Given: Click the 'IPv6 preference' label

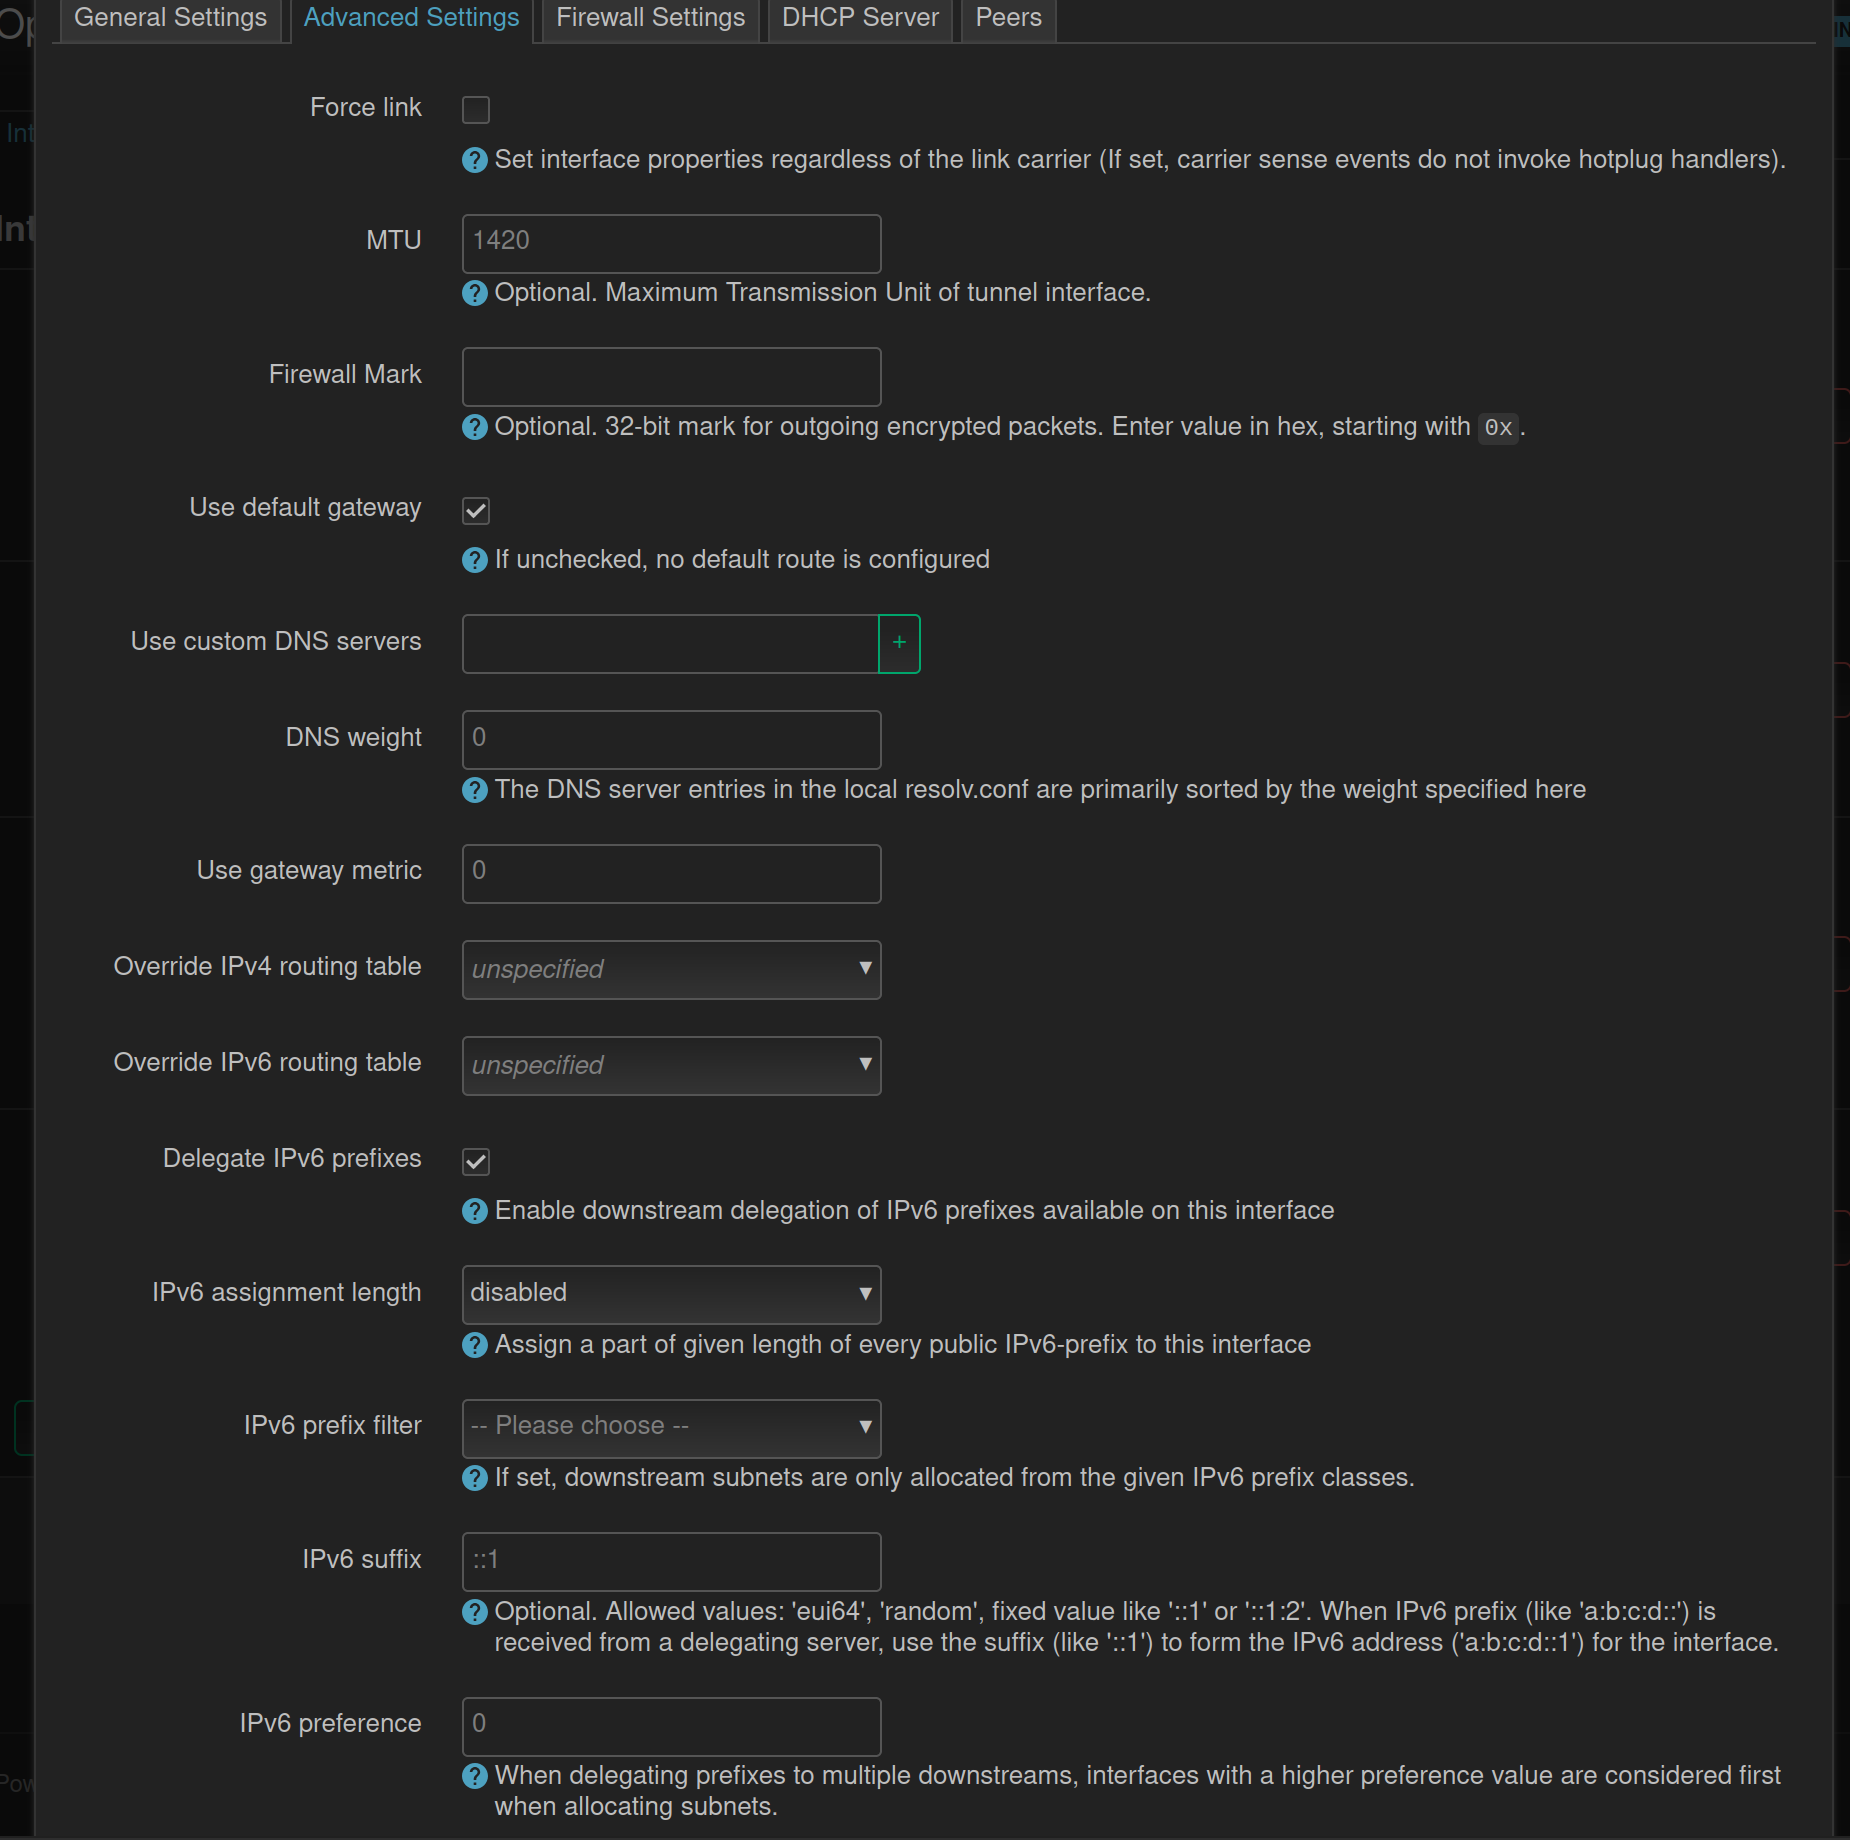Looking at the screenshot, I should (x=330, y=1723).
